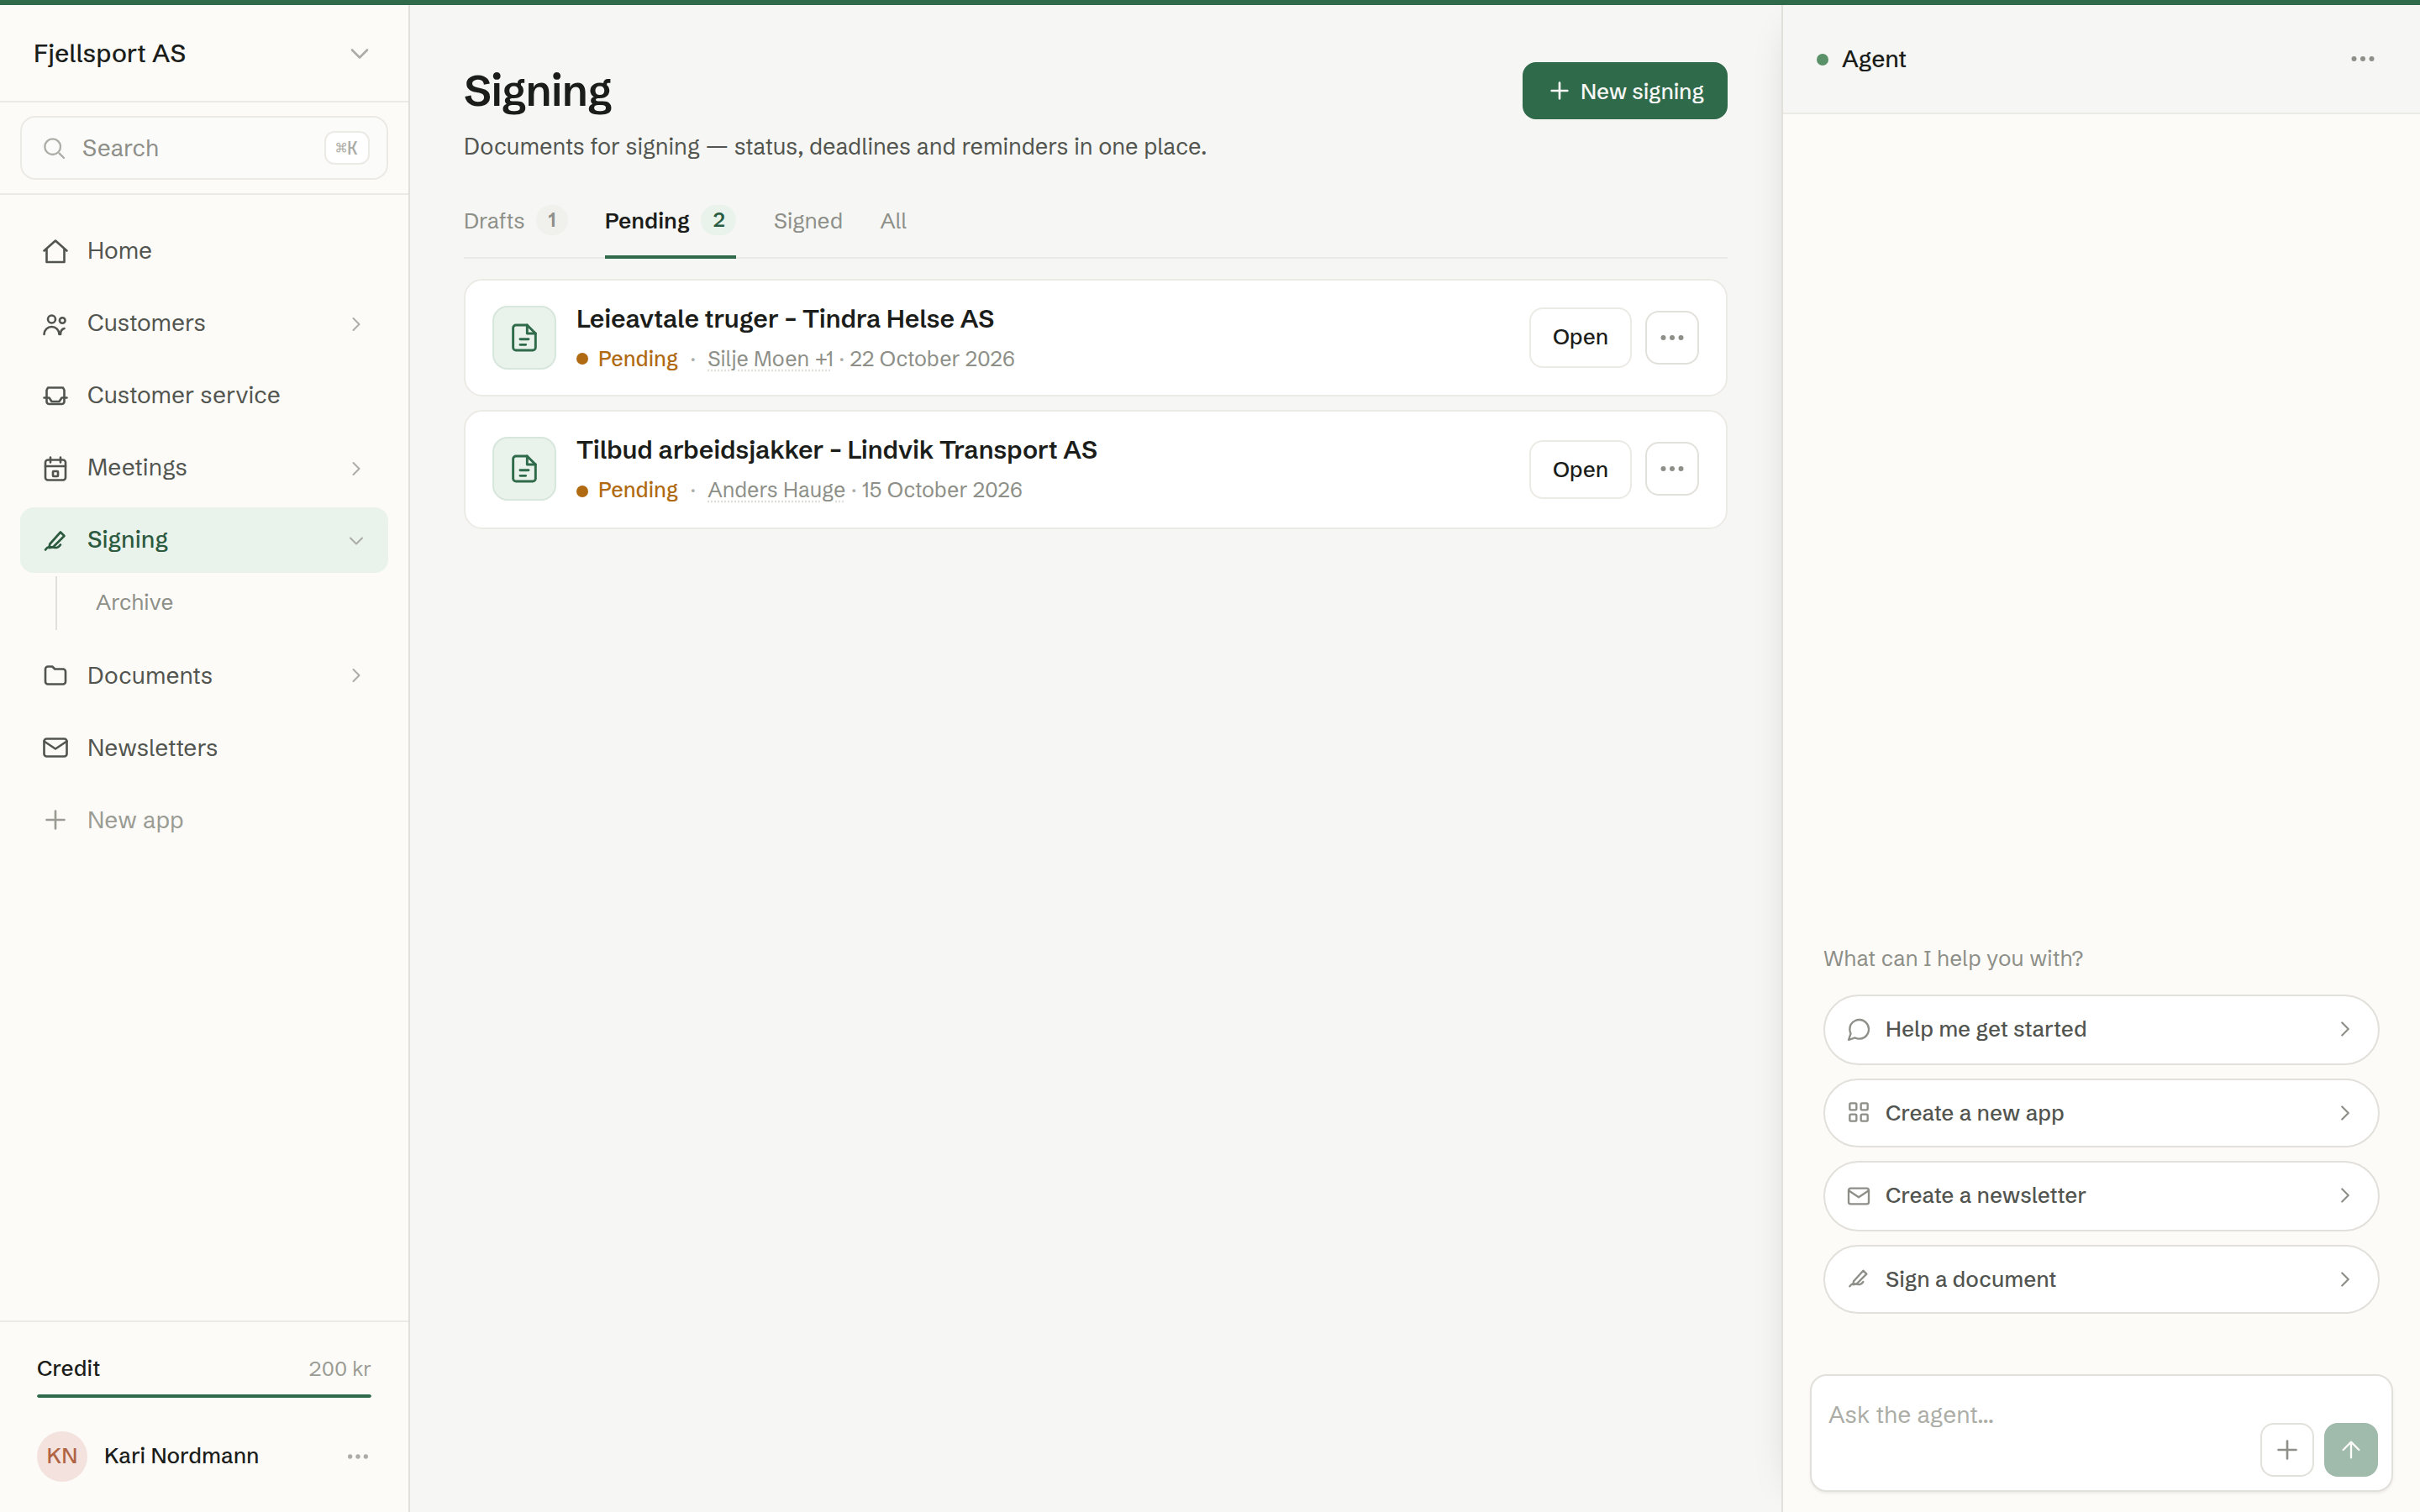Screen dimensions: 2420x1512
Task: Open Agent panel three-dot menu
Action: pyautogui.click(x=2363, y=59)
